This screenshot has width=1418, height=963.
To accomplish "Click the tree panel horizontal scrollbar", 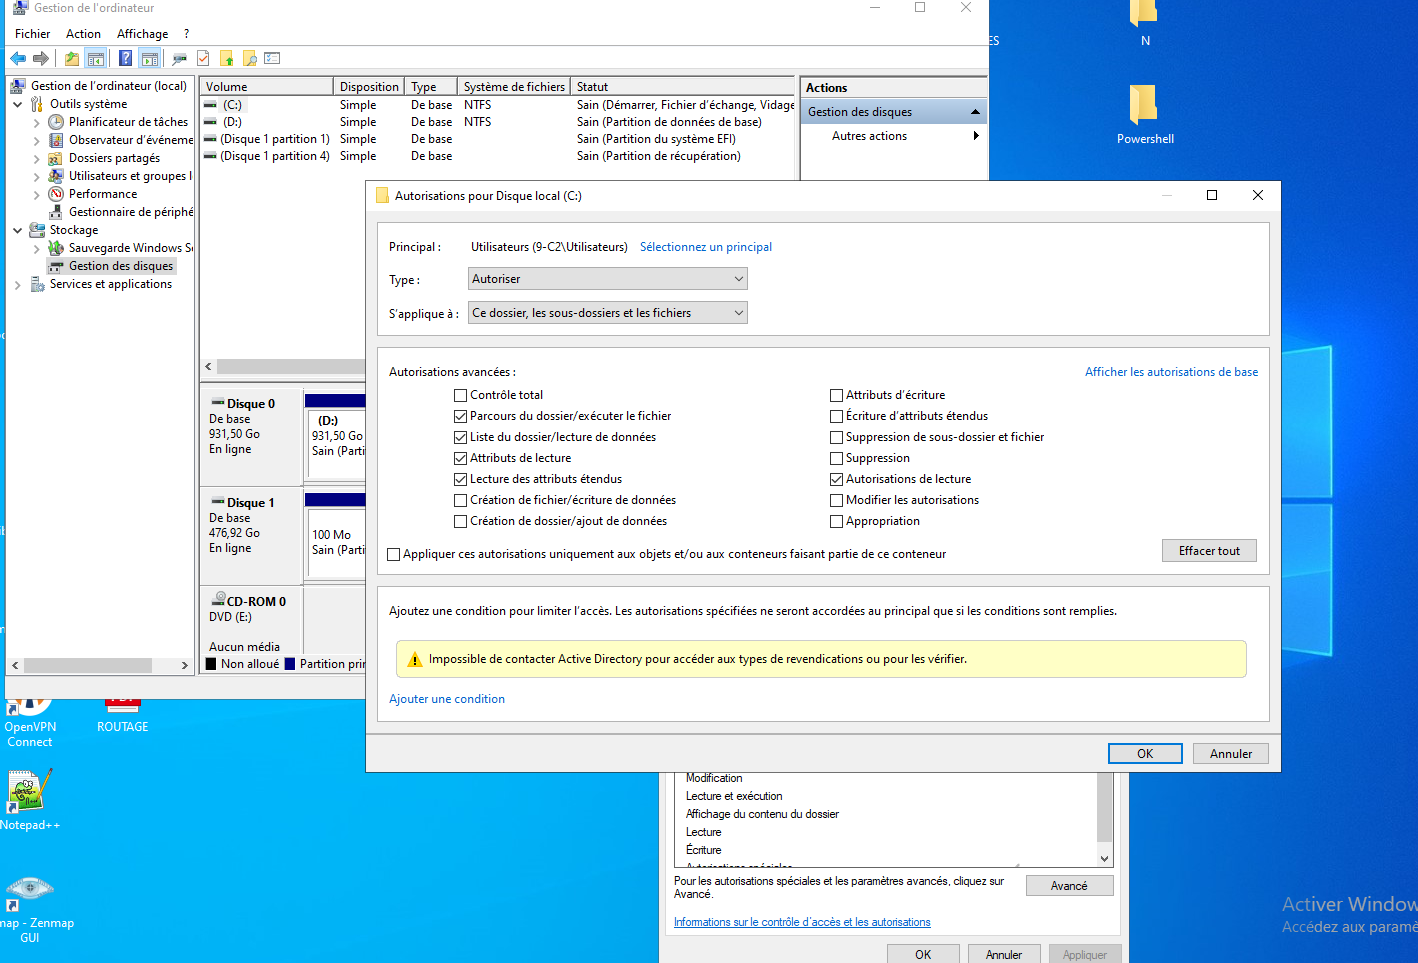I will tap(88, 665).
